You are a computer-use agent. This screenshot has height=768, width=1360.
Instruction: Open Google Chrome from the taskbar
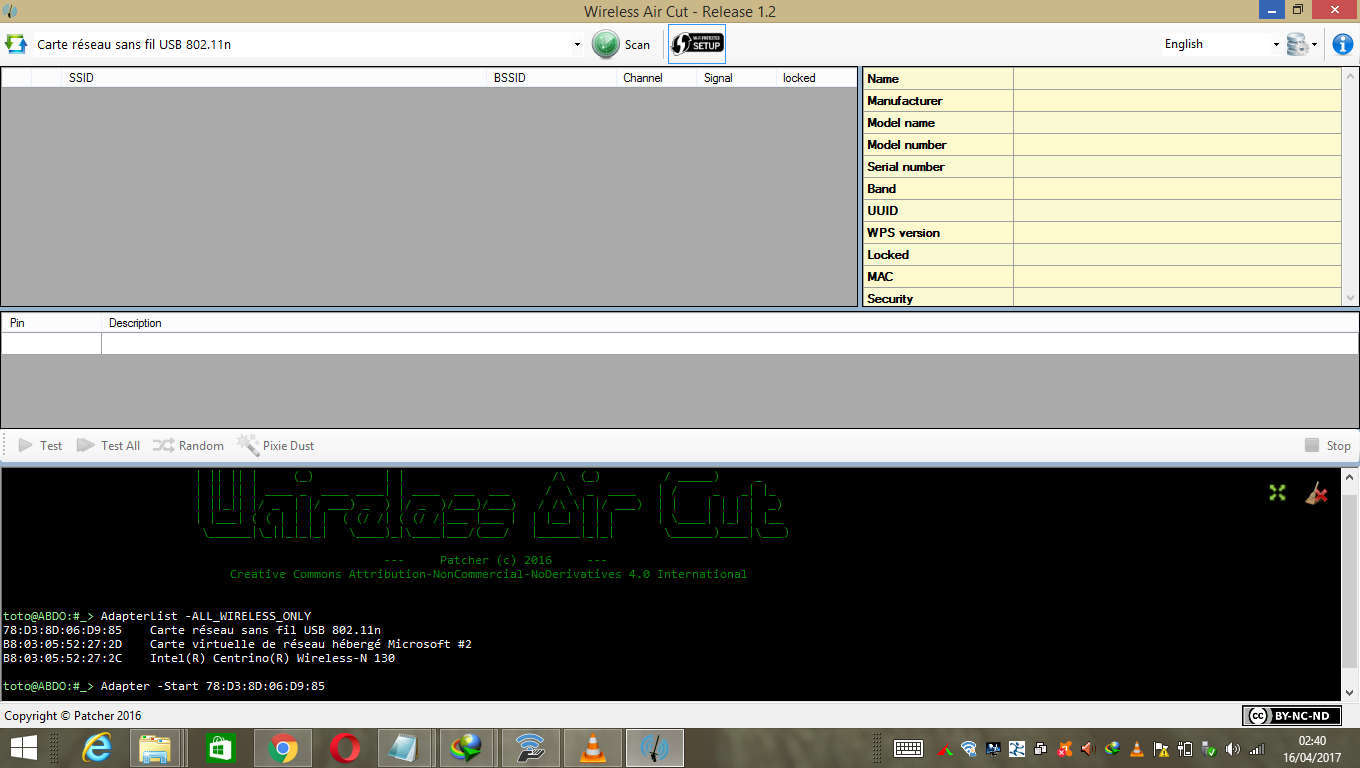click(283, 748)
